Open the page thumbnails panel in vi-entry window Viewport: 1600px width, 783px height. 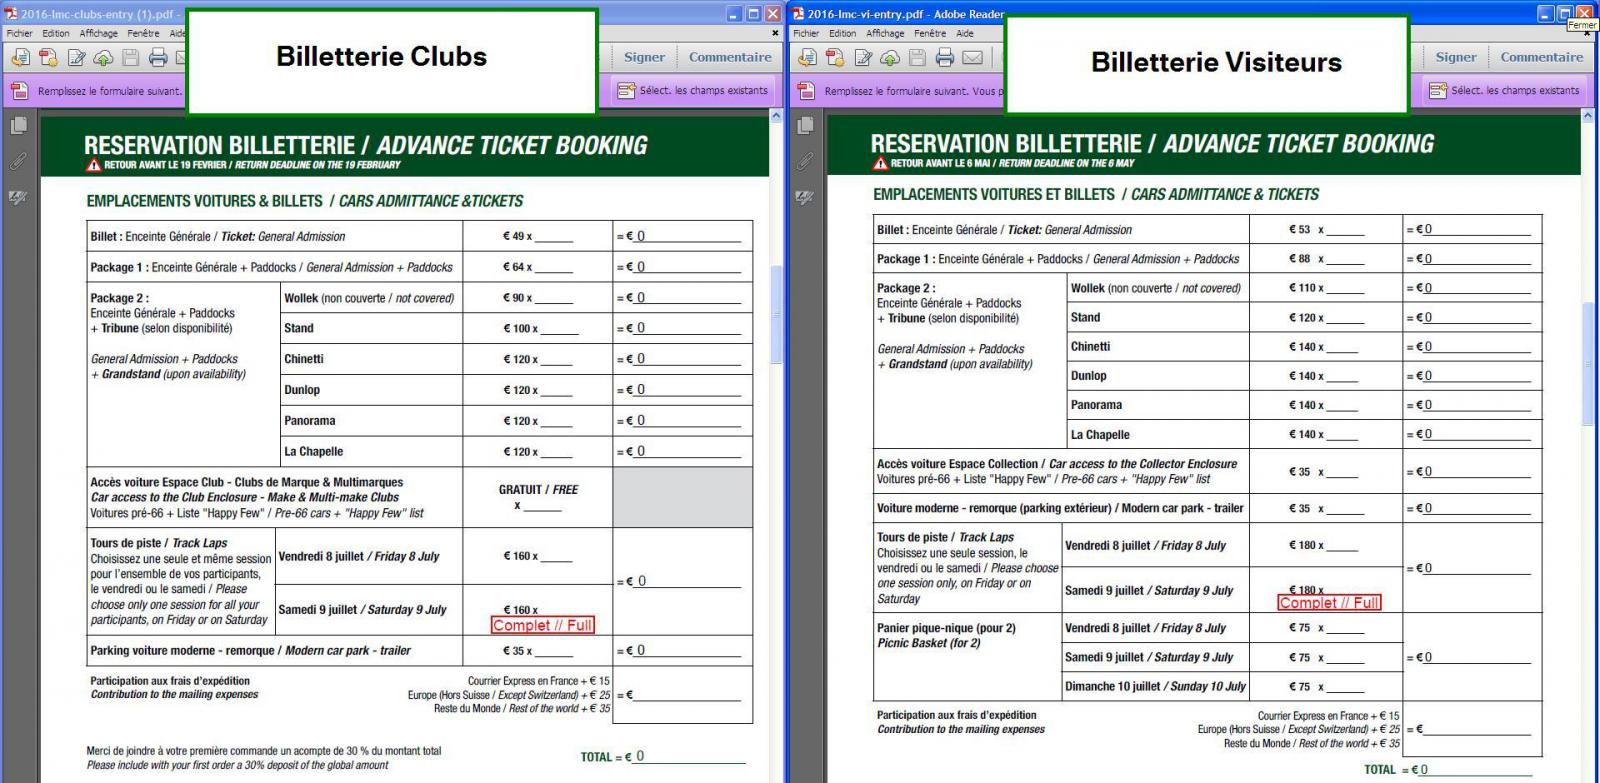coord(805,126)
